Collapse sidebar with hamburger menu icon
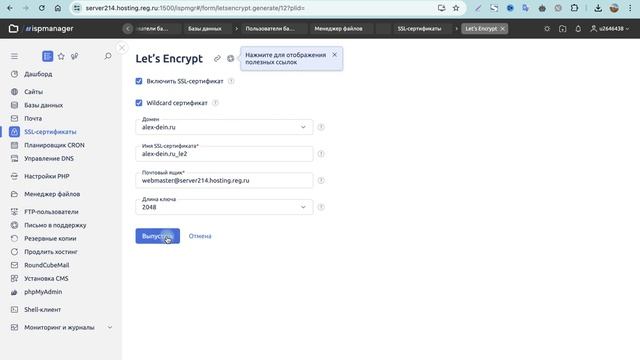640x360 pixels. (x=14, y=56)
